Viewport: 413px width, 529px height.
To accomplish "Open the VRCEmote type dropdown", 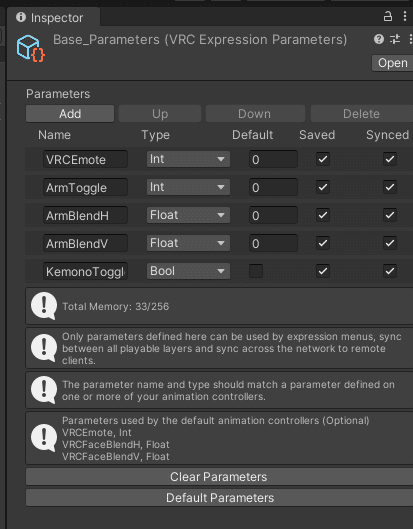I will [188, 159].
